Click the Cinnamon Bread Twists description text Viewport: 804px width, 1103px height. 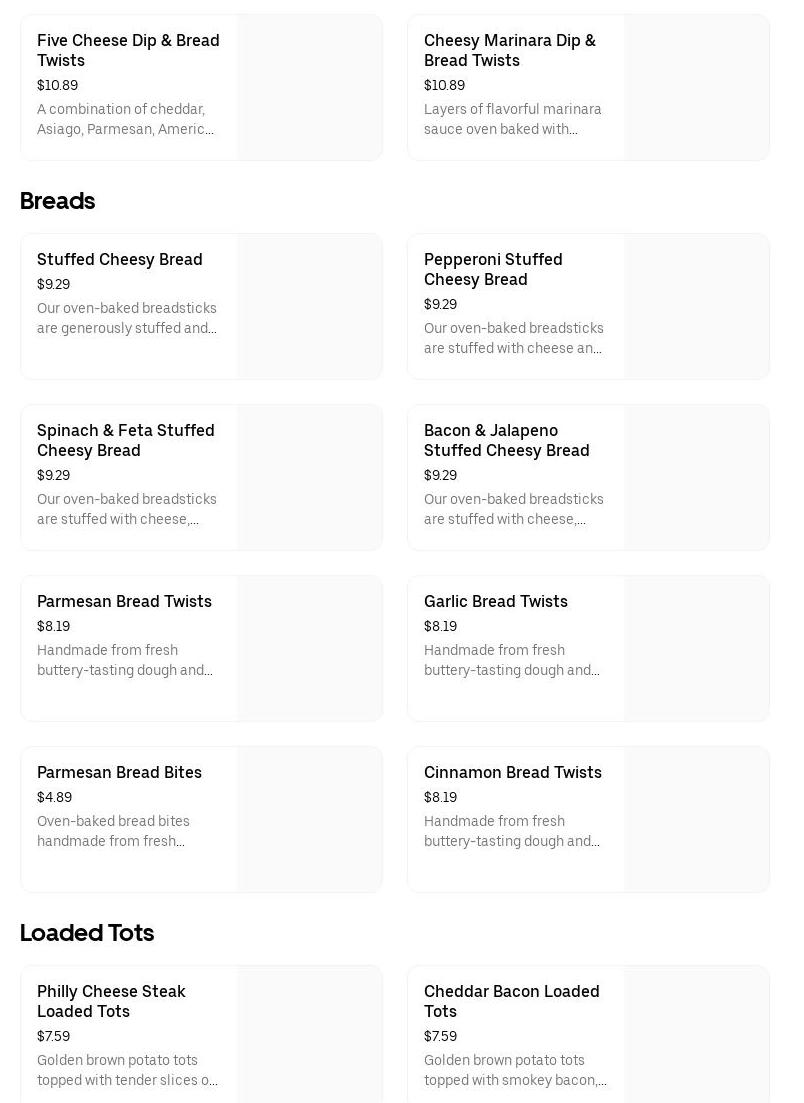pyautogui.click(x=512, y=831)
